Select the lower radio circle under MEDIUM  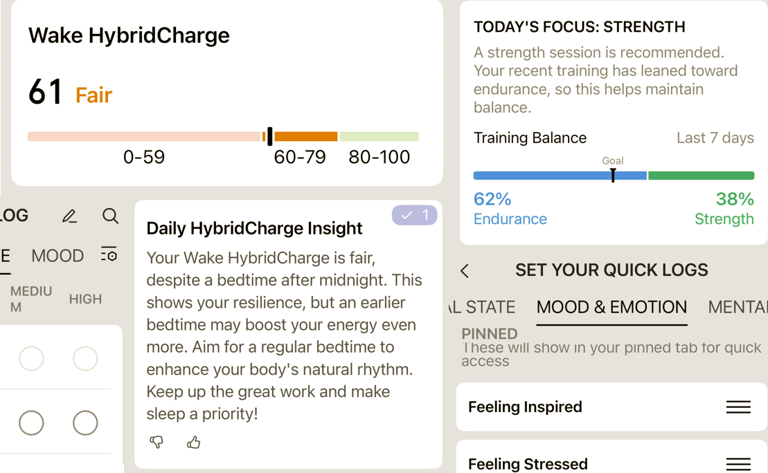coord(31,423)
